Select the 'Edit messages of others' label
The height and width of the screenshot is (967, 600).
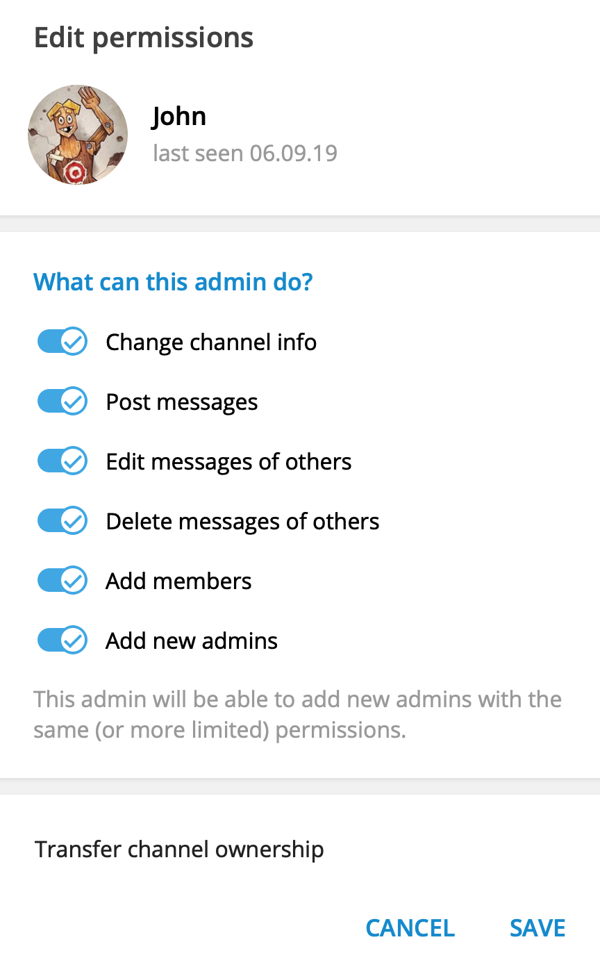tap(229, 462)
